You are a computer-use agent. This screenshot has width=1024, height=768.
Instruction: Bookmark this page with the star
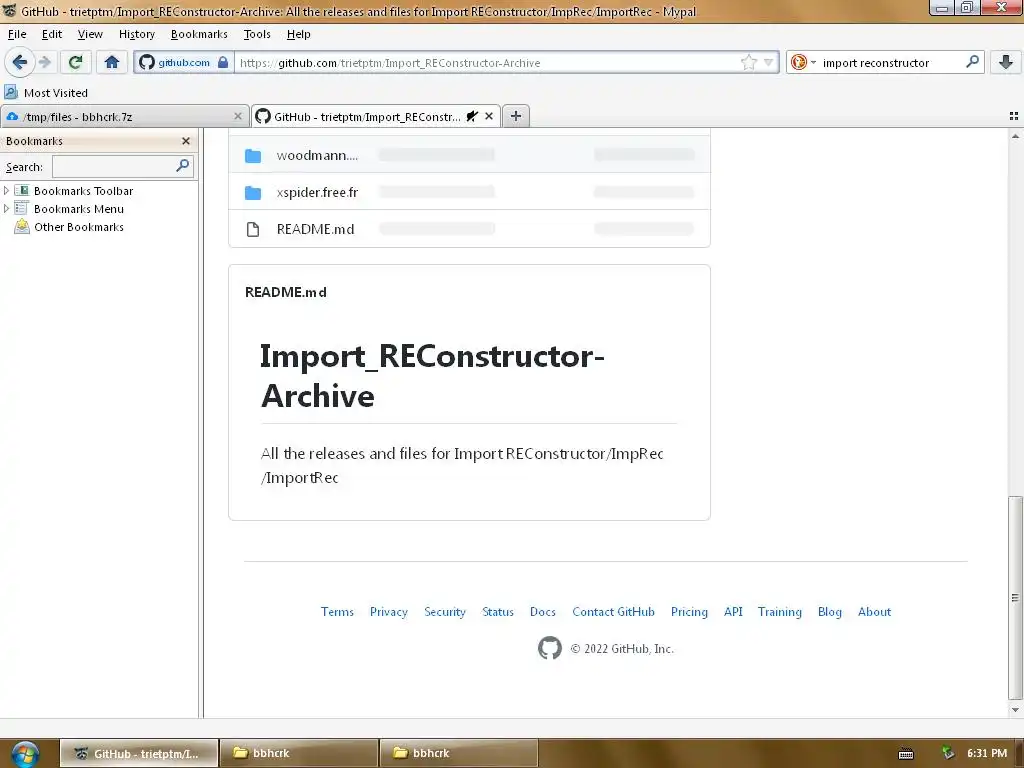coord(748,63)
